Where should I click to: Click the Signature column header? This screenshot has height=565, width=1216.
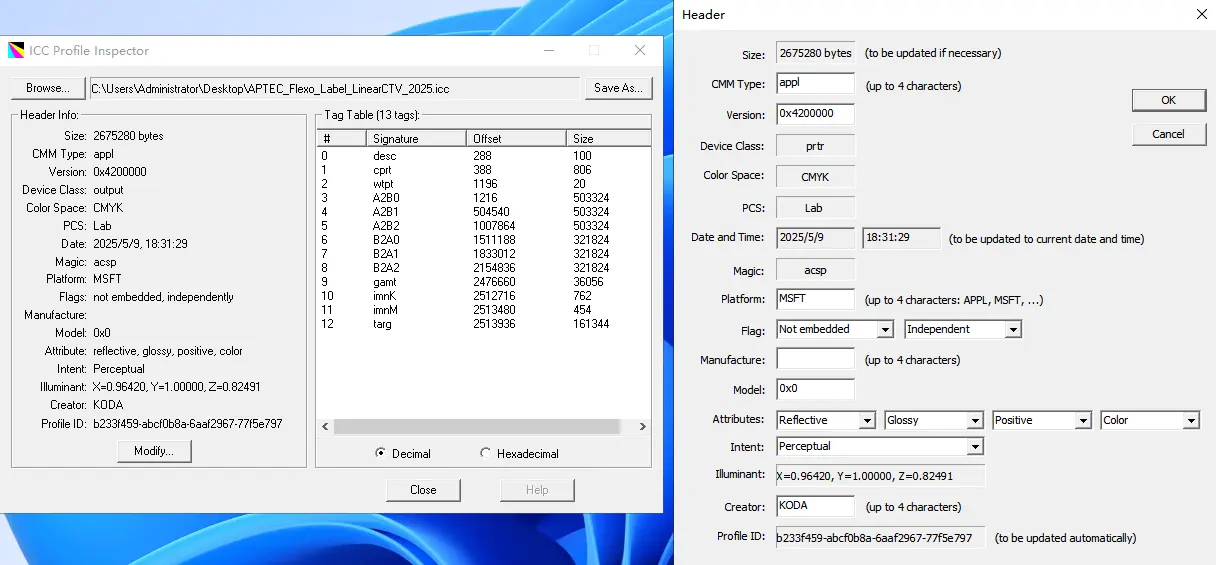(x=416, y=139)
